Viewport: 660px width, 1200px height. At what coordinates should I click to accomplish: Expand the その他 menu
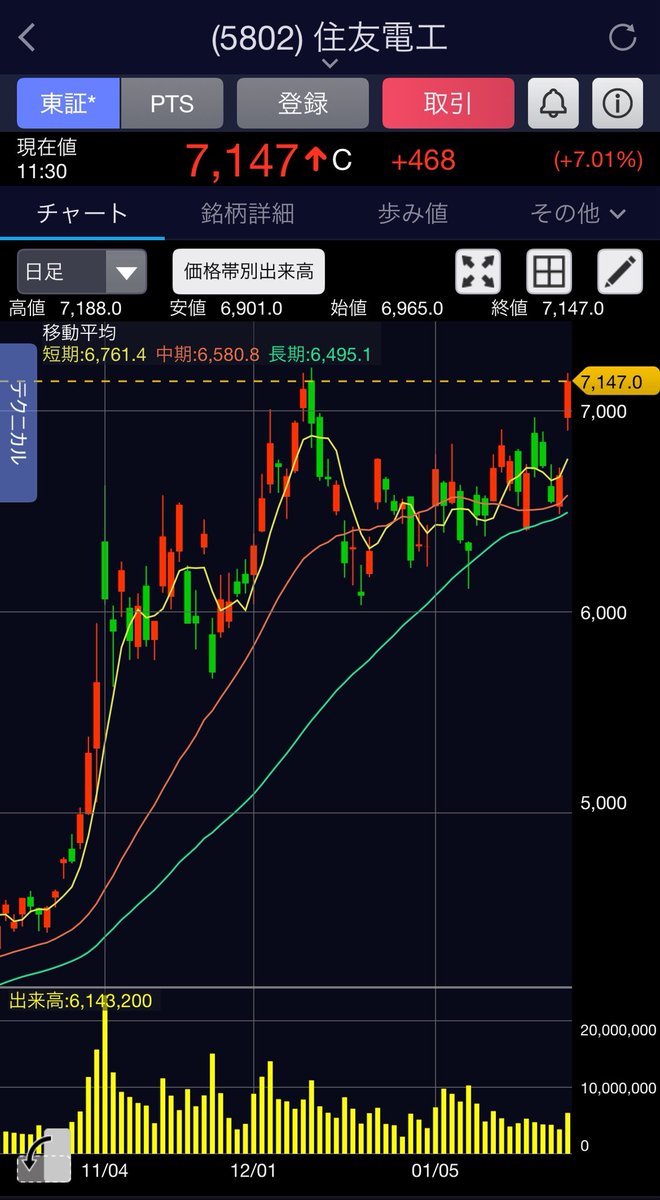579,213
